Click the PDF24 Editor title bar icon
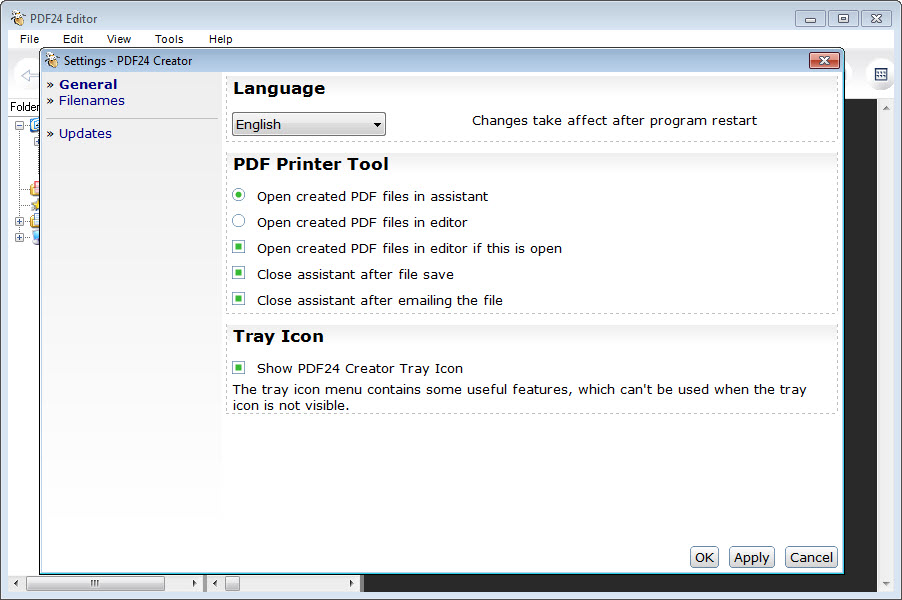 coord(17,18)
